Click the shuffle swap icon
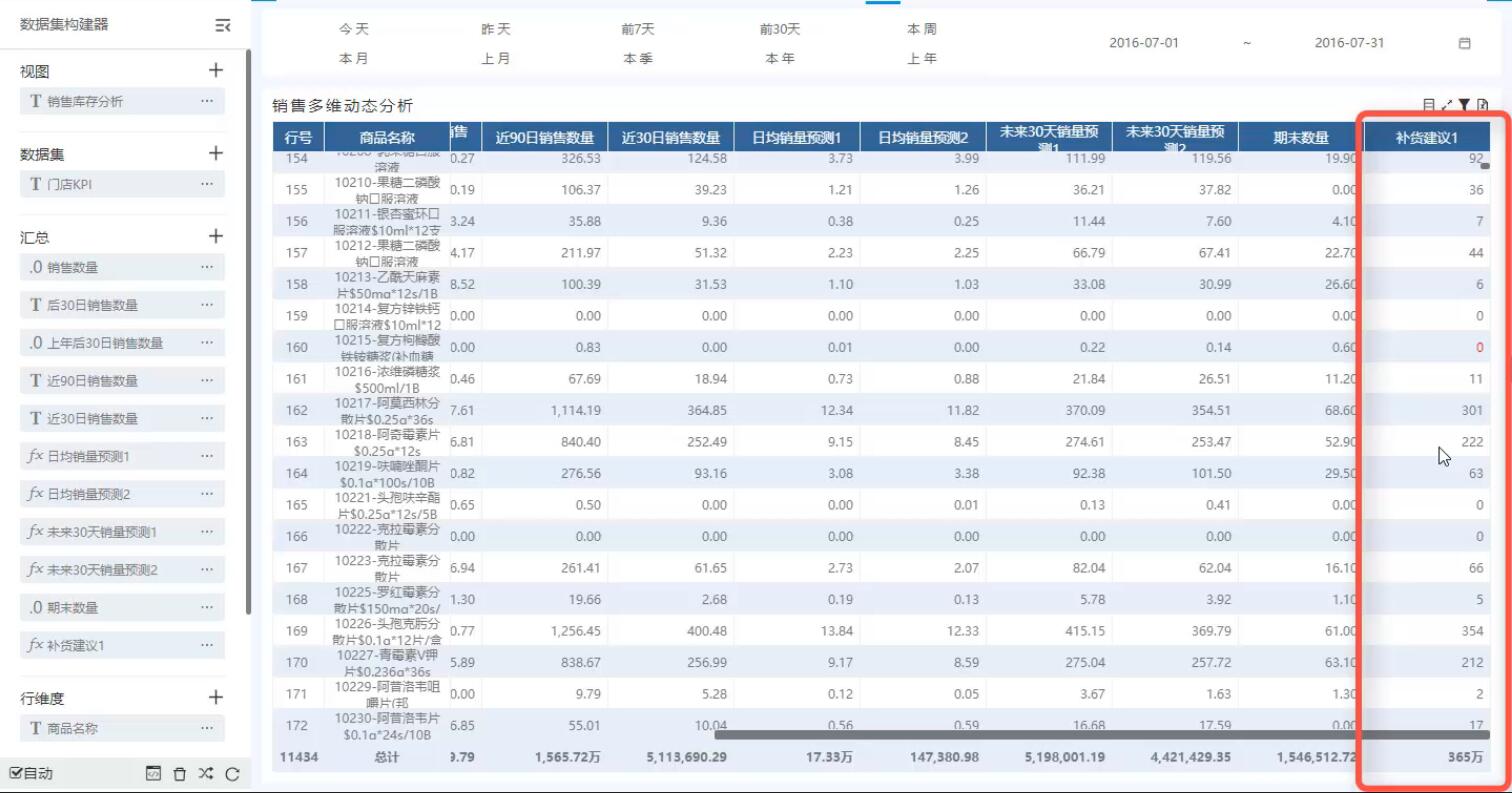1512x793 pixels. pos(206,773)
